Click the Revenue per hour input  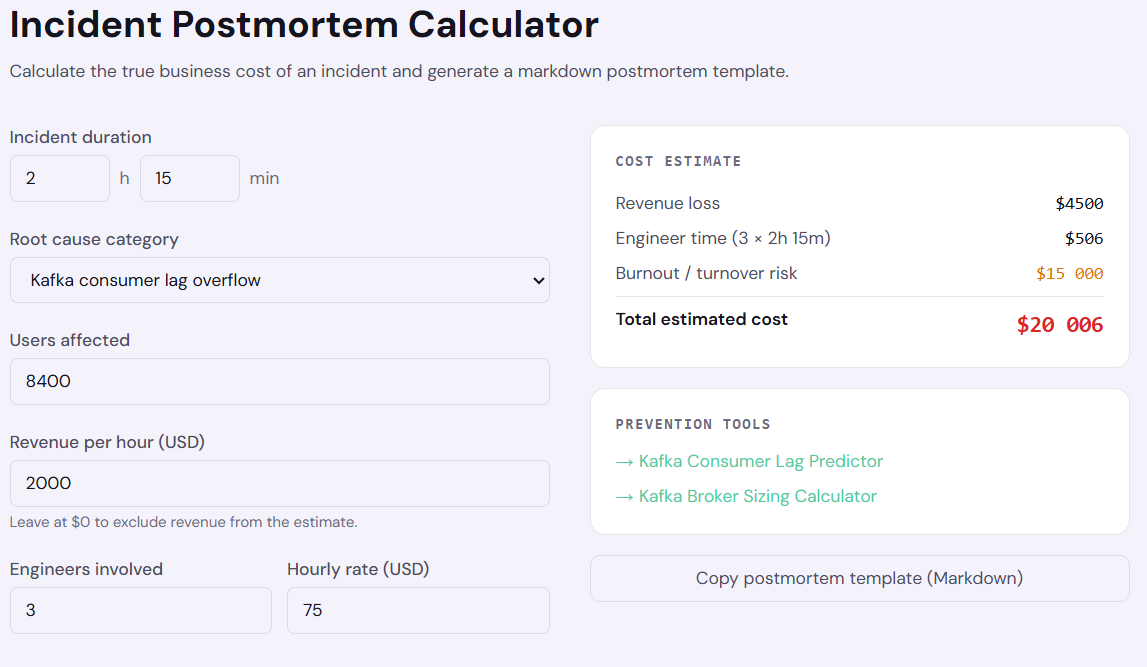coord(279,483)
